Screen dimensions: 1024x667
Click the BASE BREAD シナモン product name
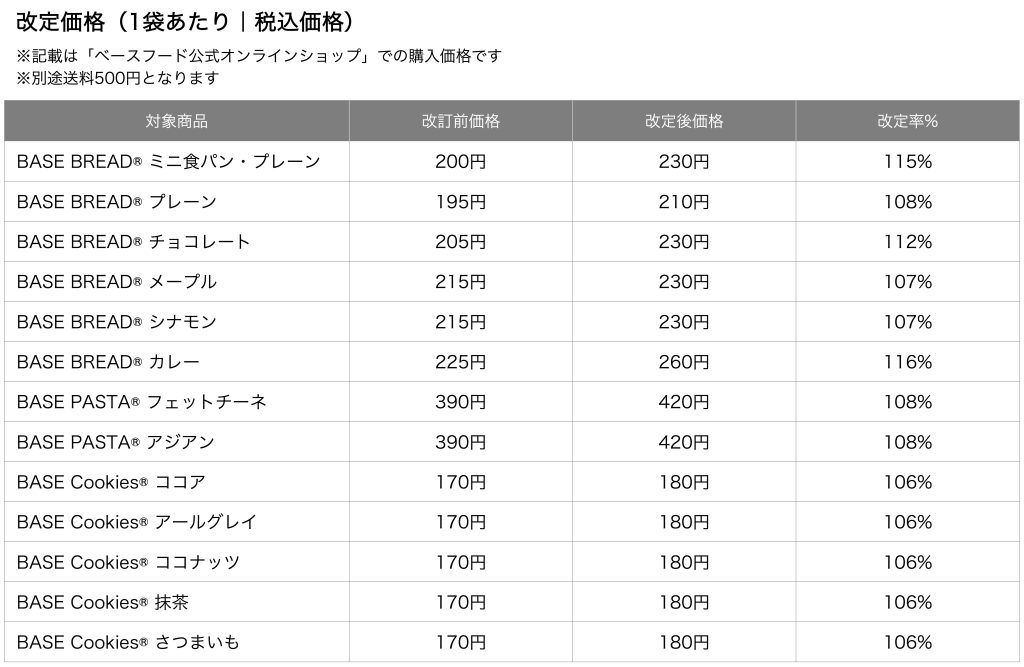coord(117,321)
